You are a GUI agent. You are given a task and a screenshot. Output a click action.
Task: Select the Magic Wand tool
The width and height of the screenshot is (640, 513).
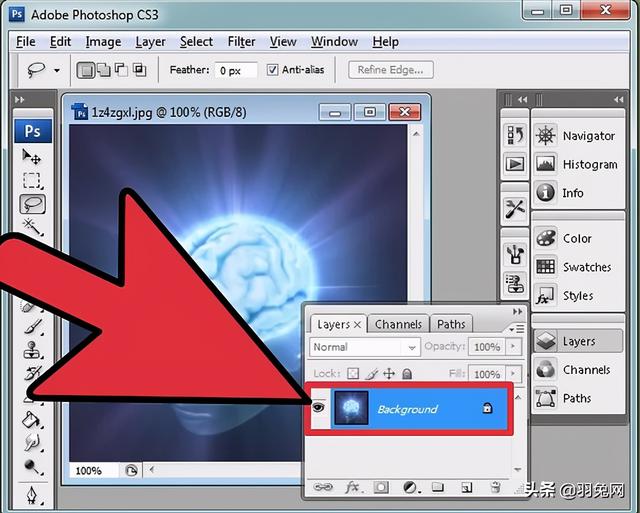pyautogui.click(x=32, y=226)
